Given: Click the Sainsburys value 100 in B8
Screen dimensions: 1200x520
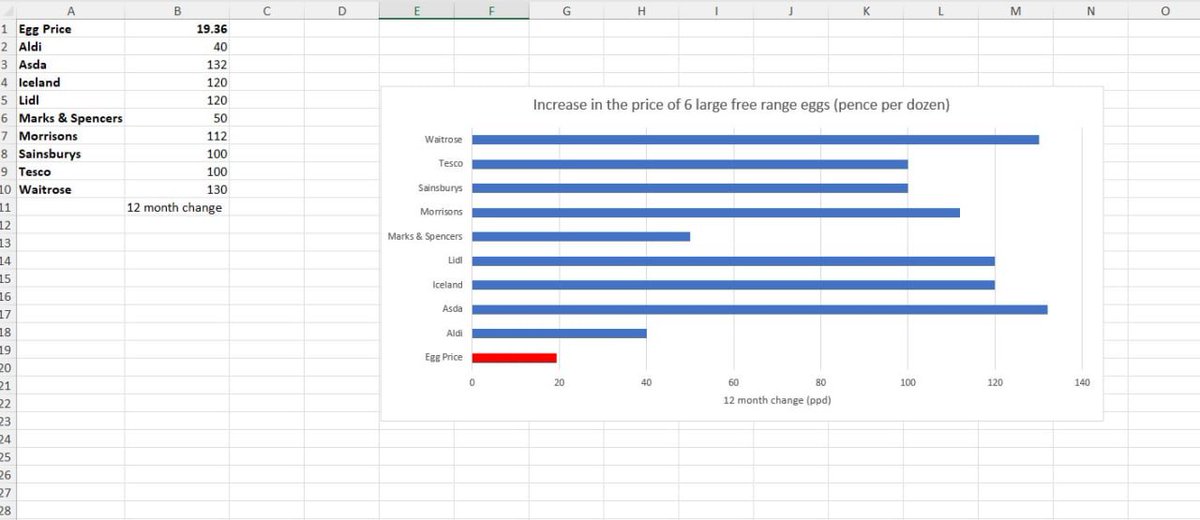Looking at the screenshot, I should 177,154.
